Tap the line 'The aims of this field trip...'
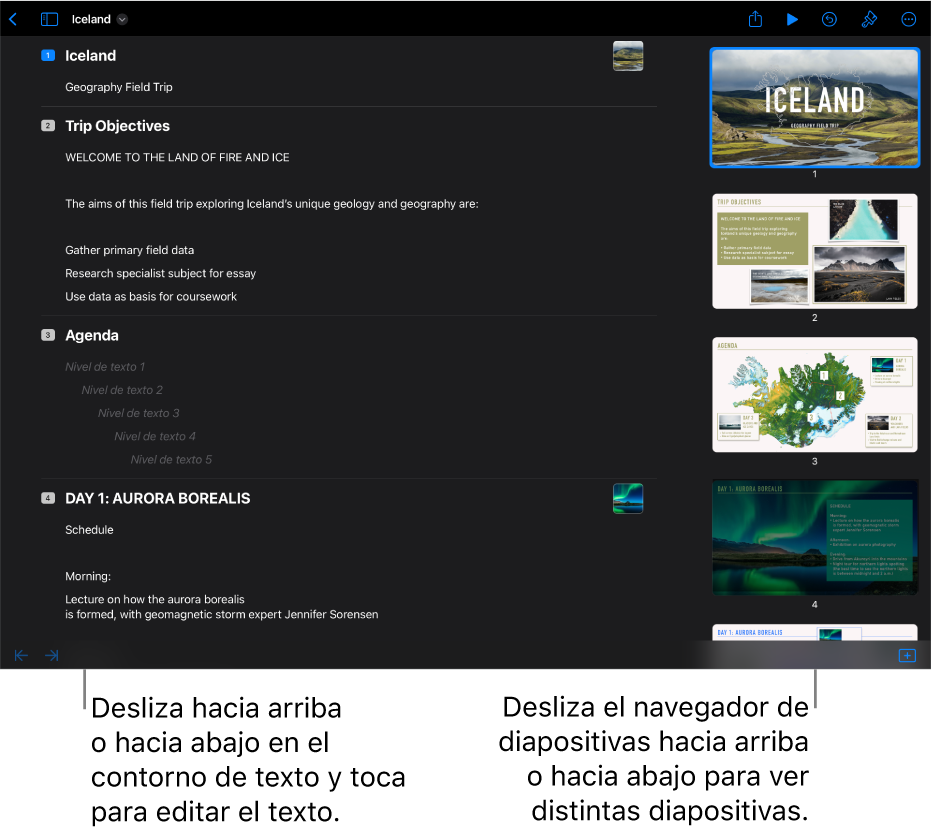 [272, 204]
